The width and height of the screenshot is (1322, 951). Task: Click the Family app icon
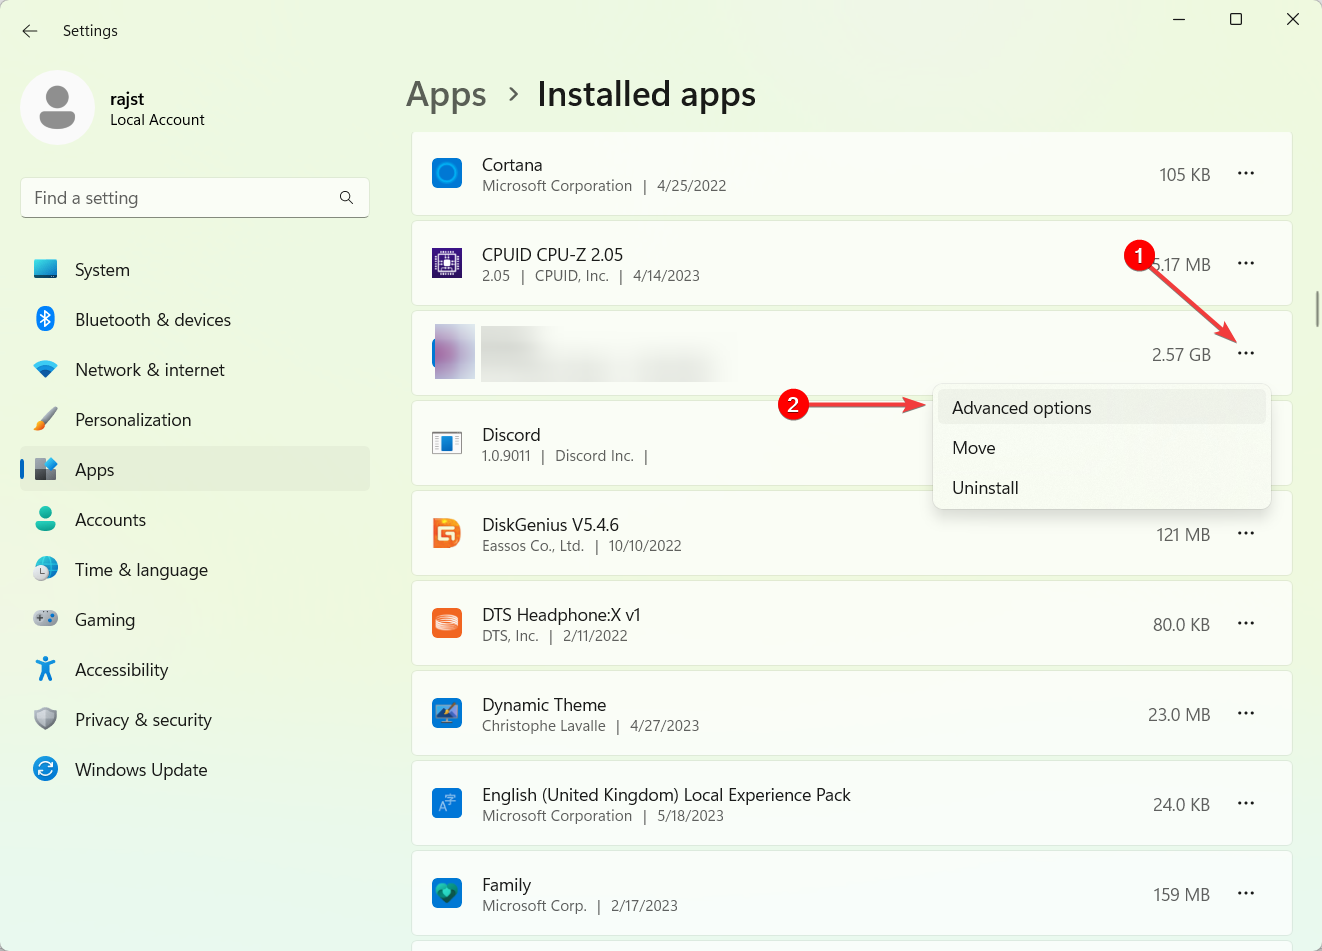(x=447, y=894)
